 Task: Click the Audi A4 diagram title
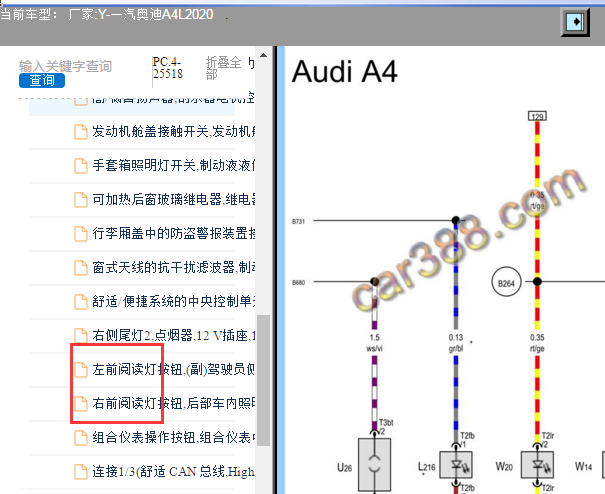[x=345, y=71]
